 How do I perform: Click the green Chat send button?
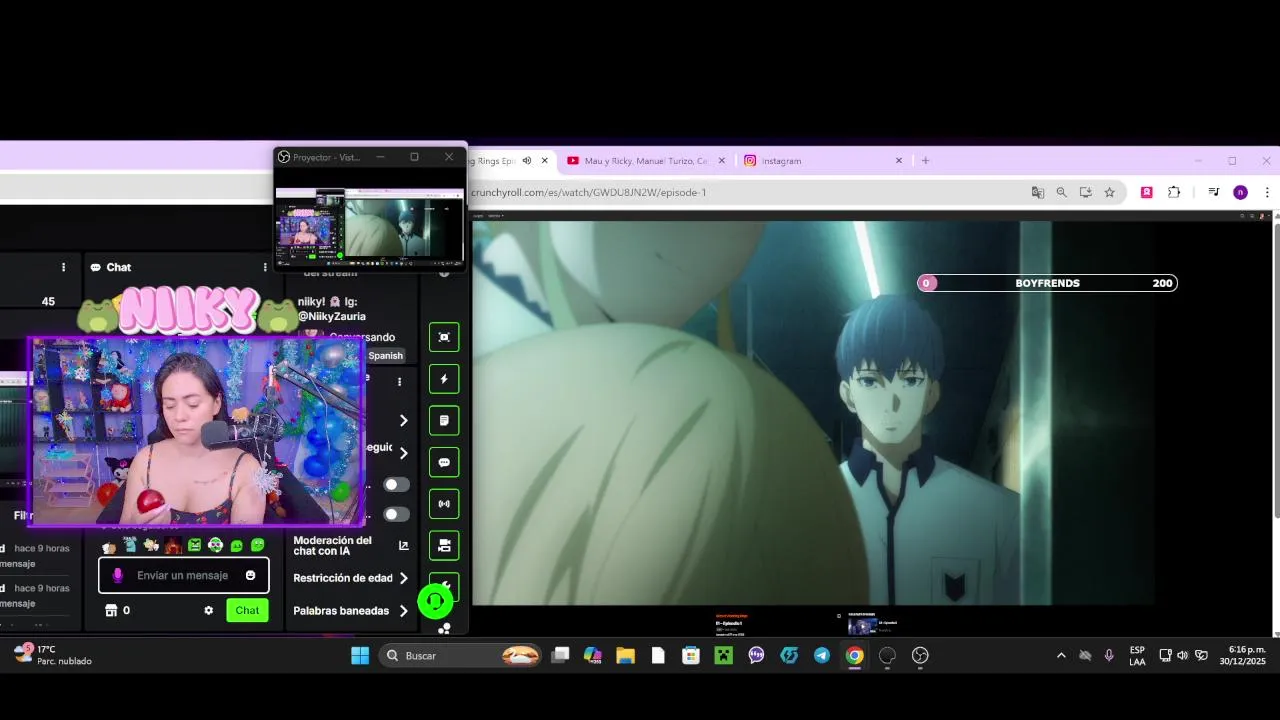pos(247,610)
